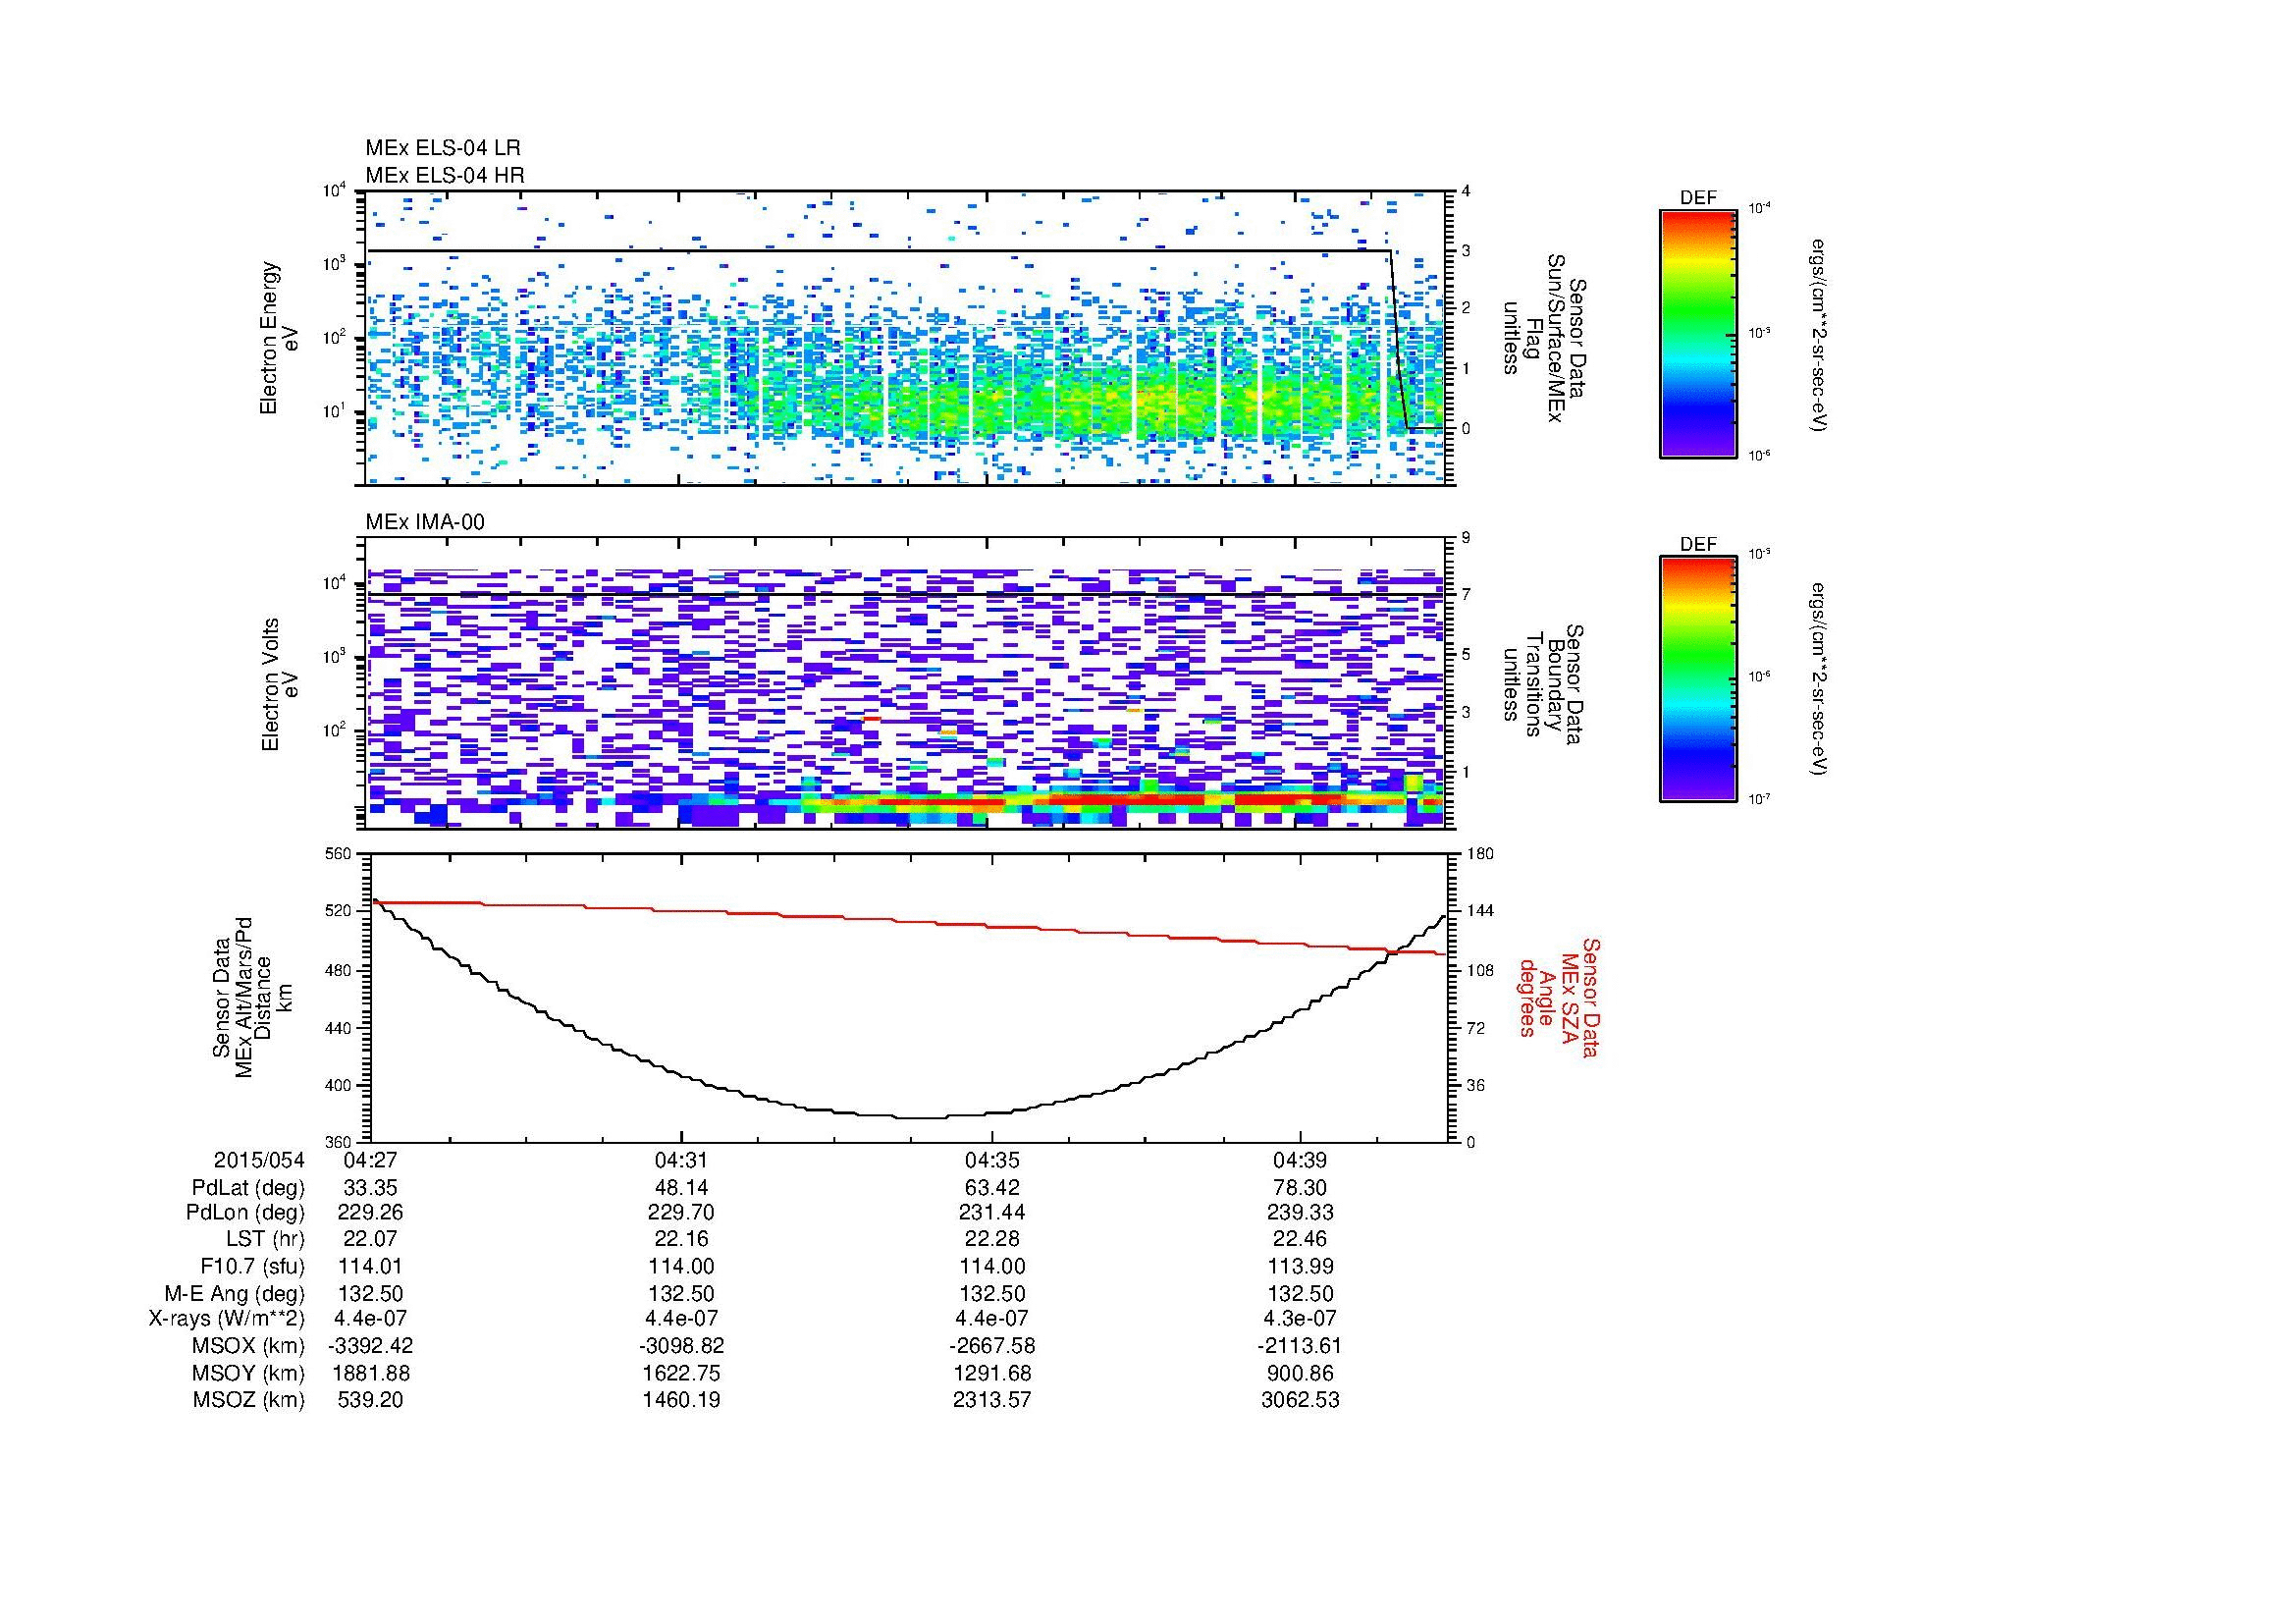Click the 'MEx ELS-04 LR' panel title
The width and height of the screenshot is (2296, 1623).
(442, 148)
